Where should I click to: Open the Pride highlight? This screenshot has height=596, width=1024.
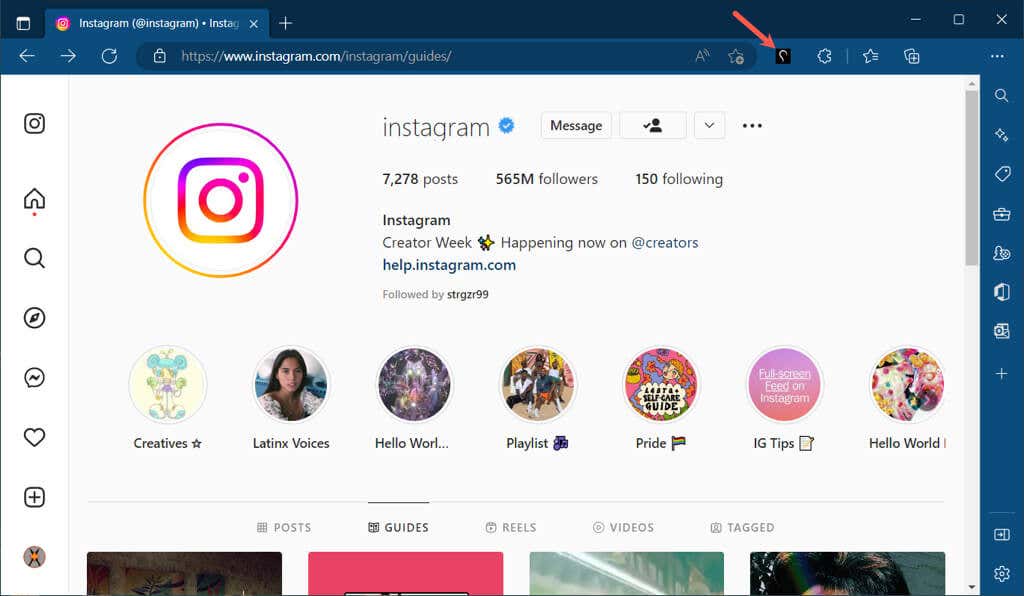(x=661, y=384)
